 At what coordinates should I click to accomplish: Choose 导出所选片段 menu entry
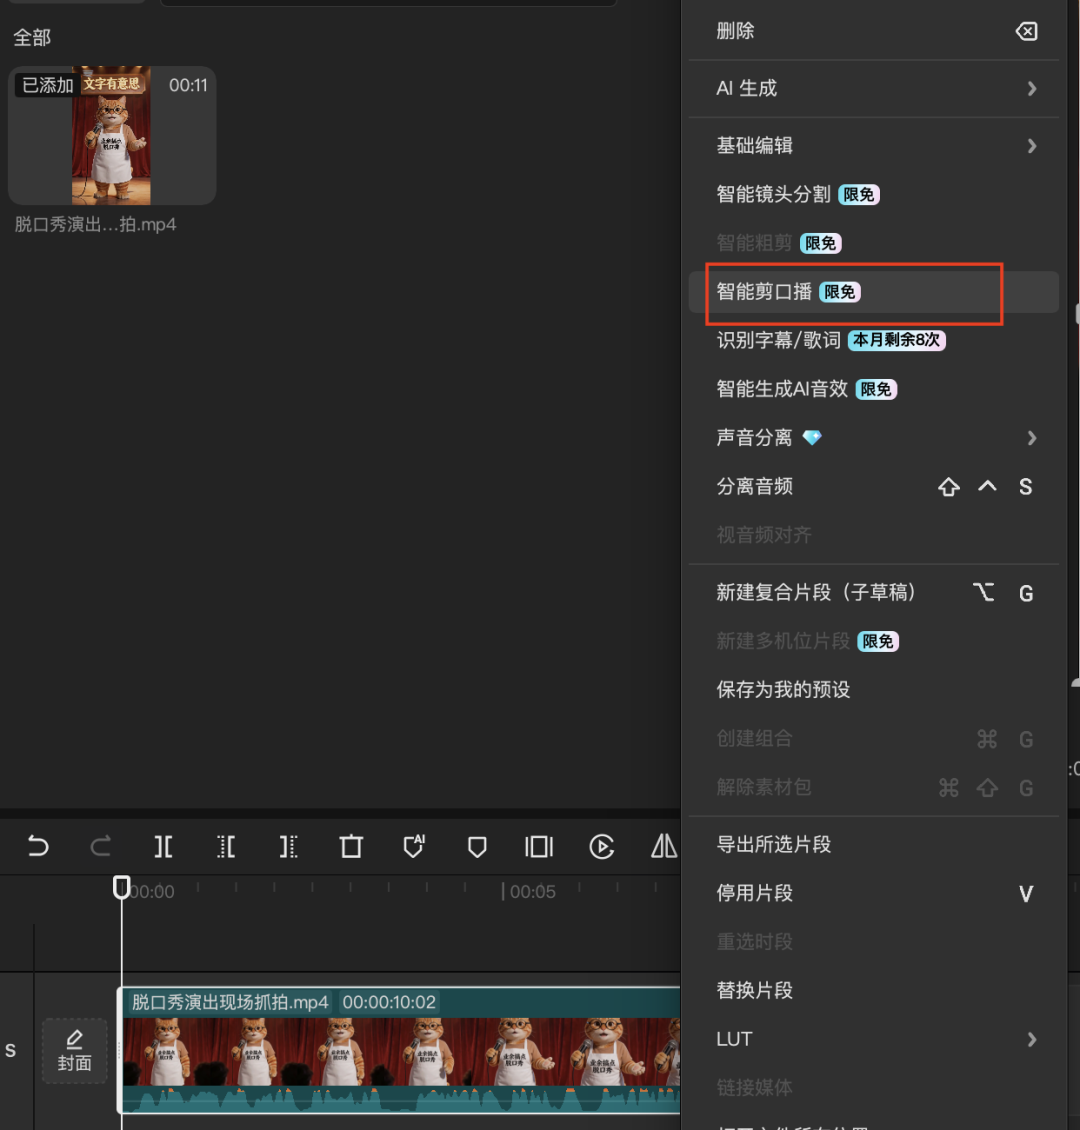point(873,845)
